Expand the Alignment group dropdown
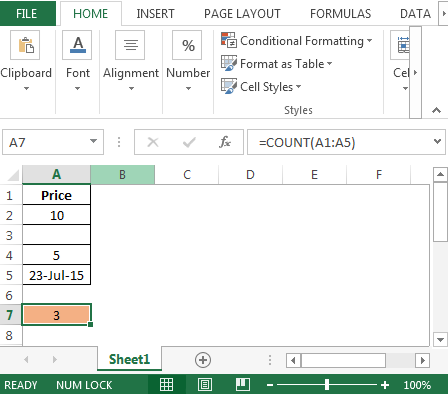The height and width of the screenshot is (394, 448). point(131,89)
